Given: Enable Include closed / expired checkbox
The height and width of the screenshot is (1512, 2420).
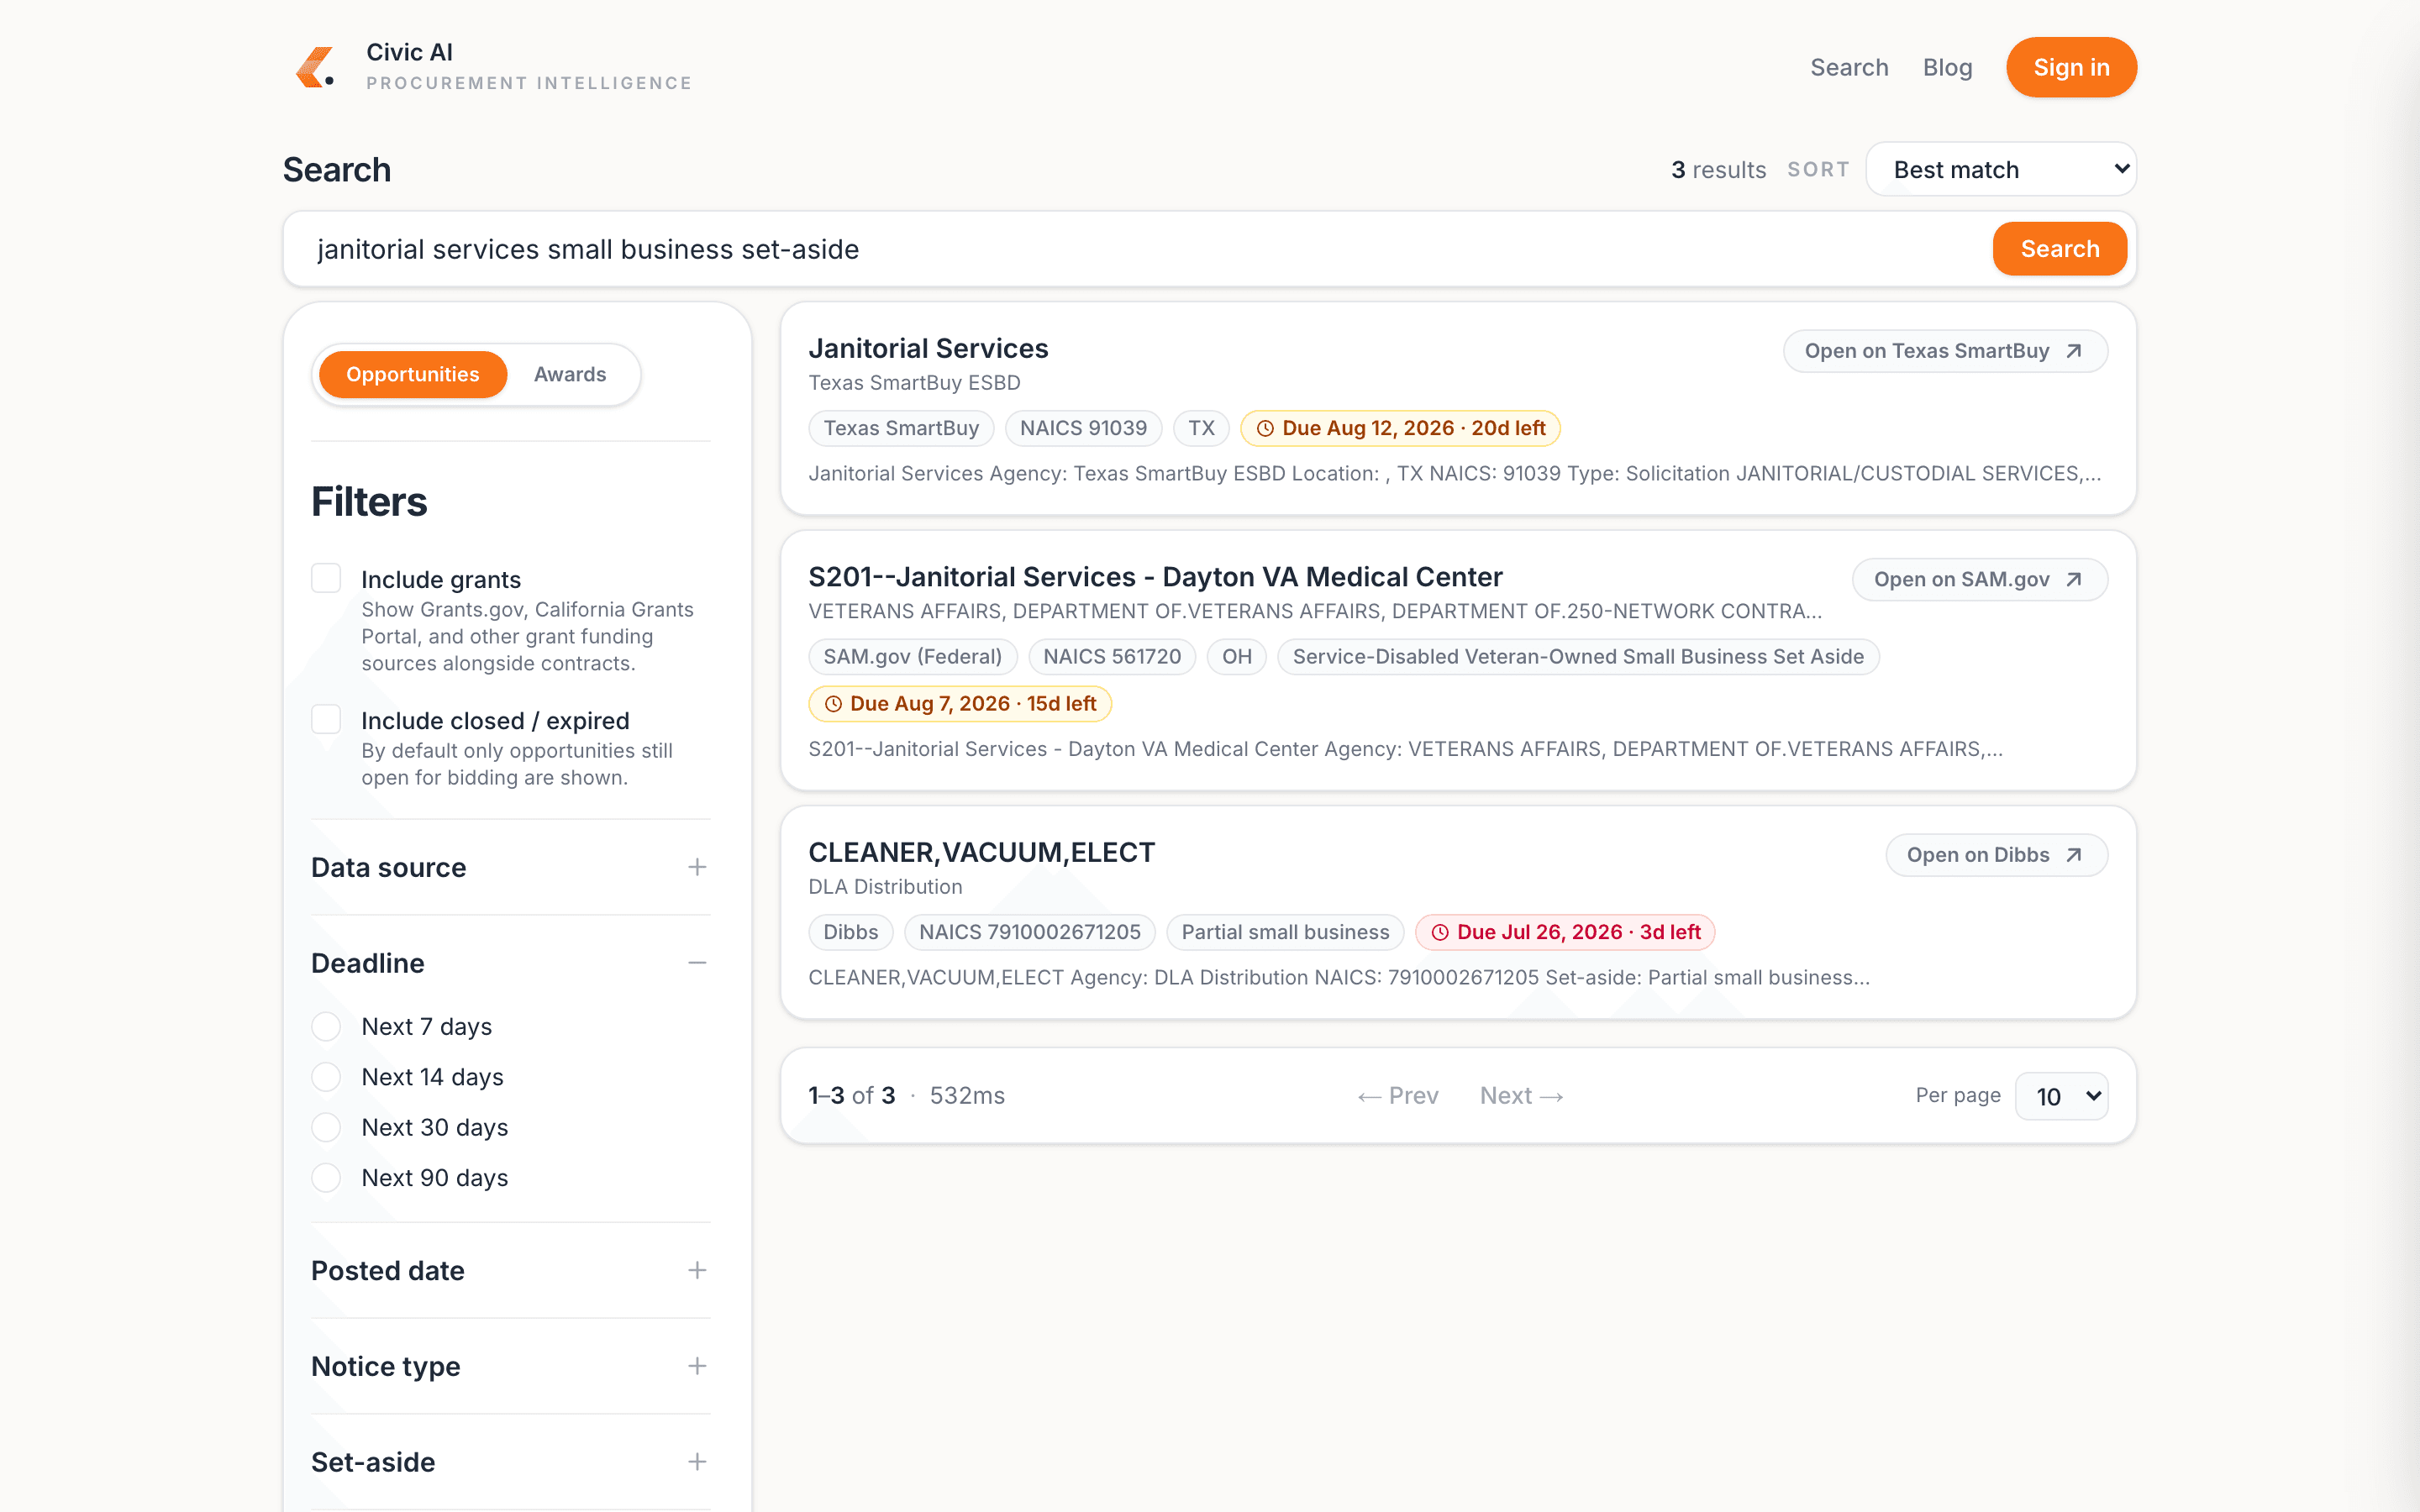Looking at the screenshot, I should [326, 719].
